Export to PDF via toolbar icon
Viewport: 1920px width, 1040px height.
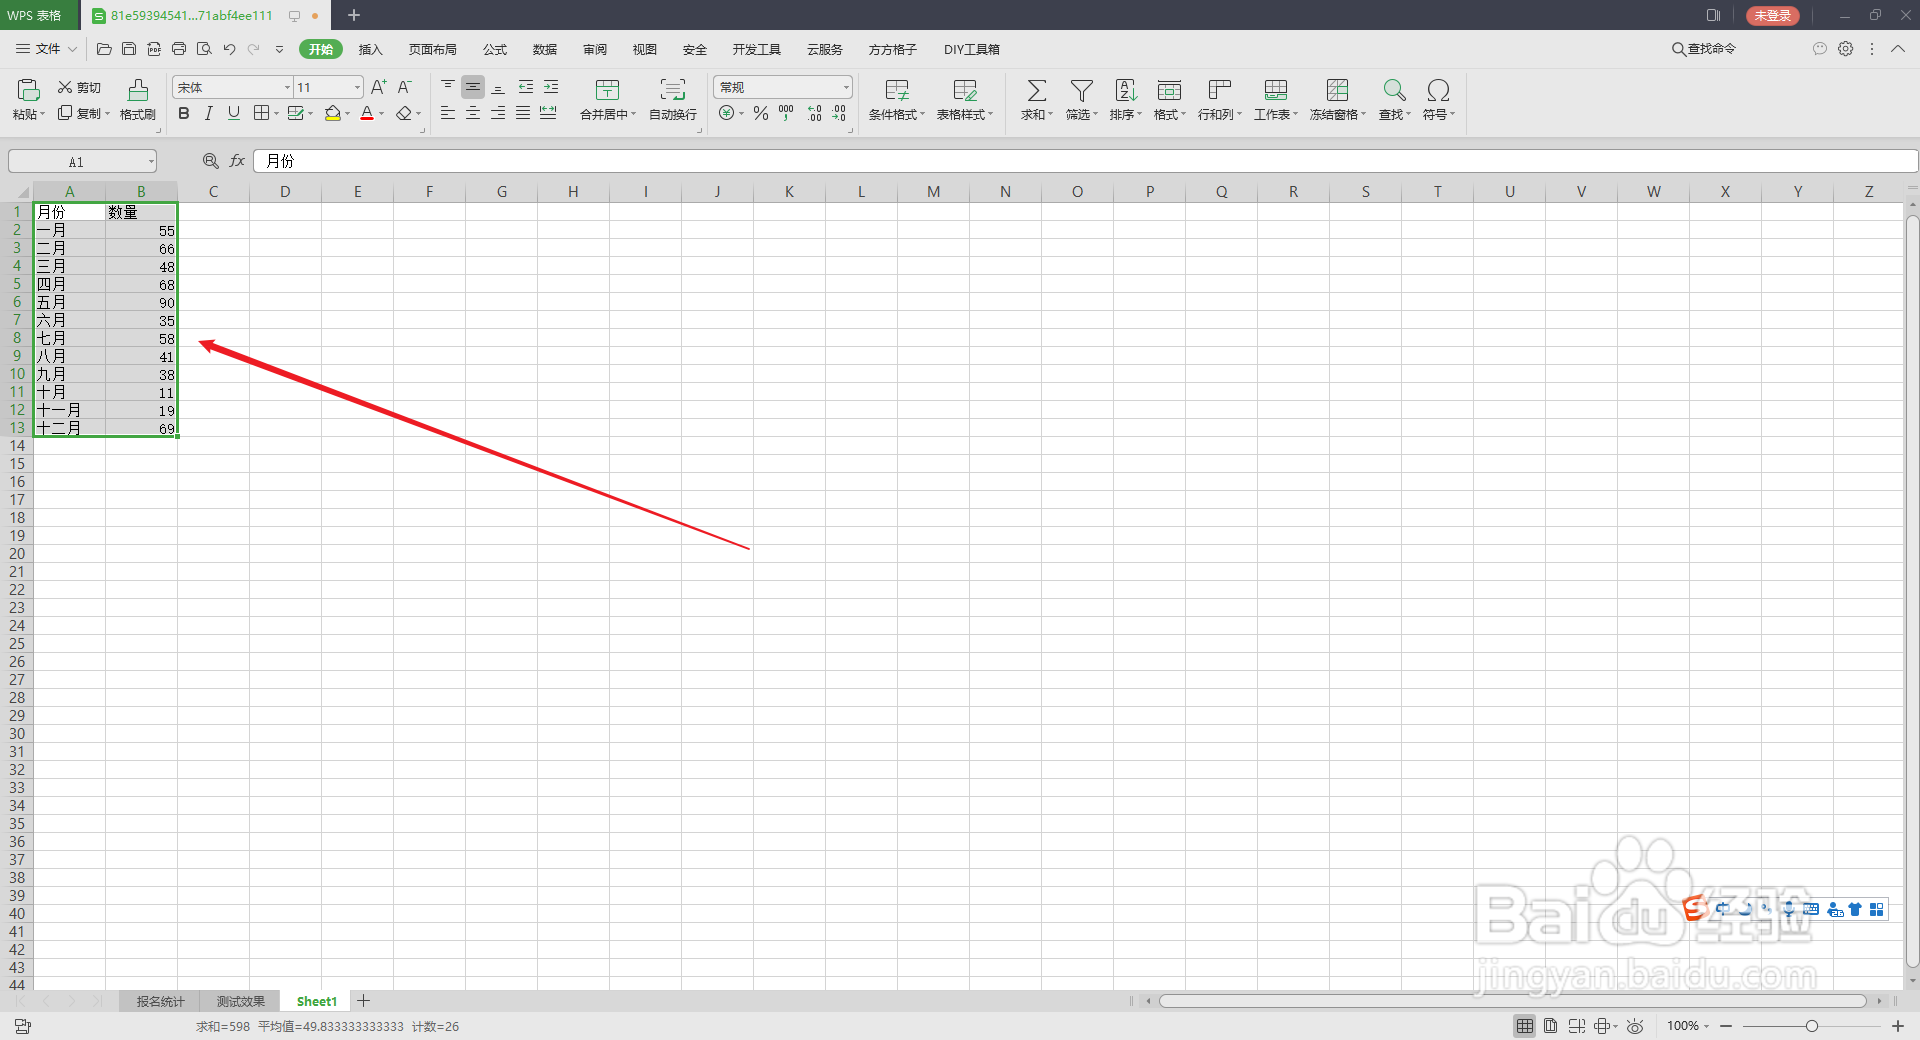pos(154,49)
